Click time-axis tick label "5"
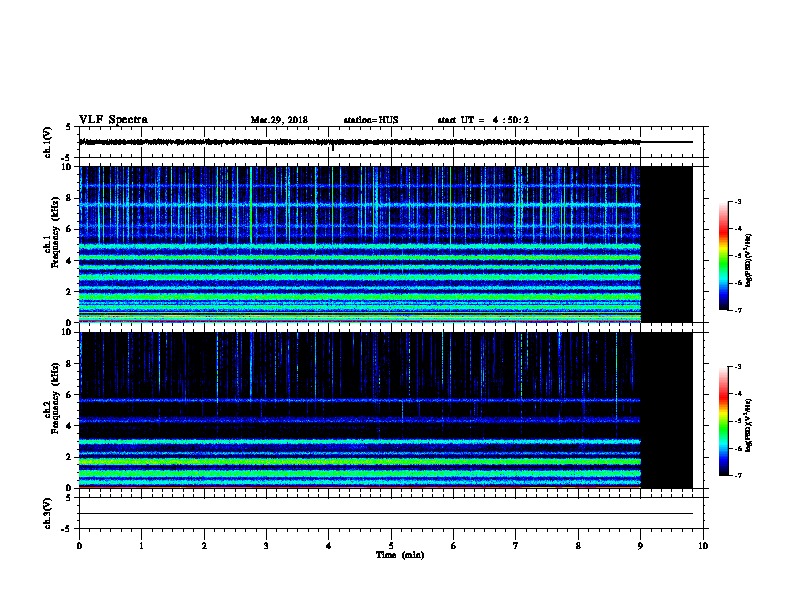This screenshot has height=612, width=792. 391,546
